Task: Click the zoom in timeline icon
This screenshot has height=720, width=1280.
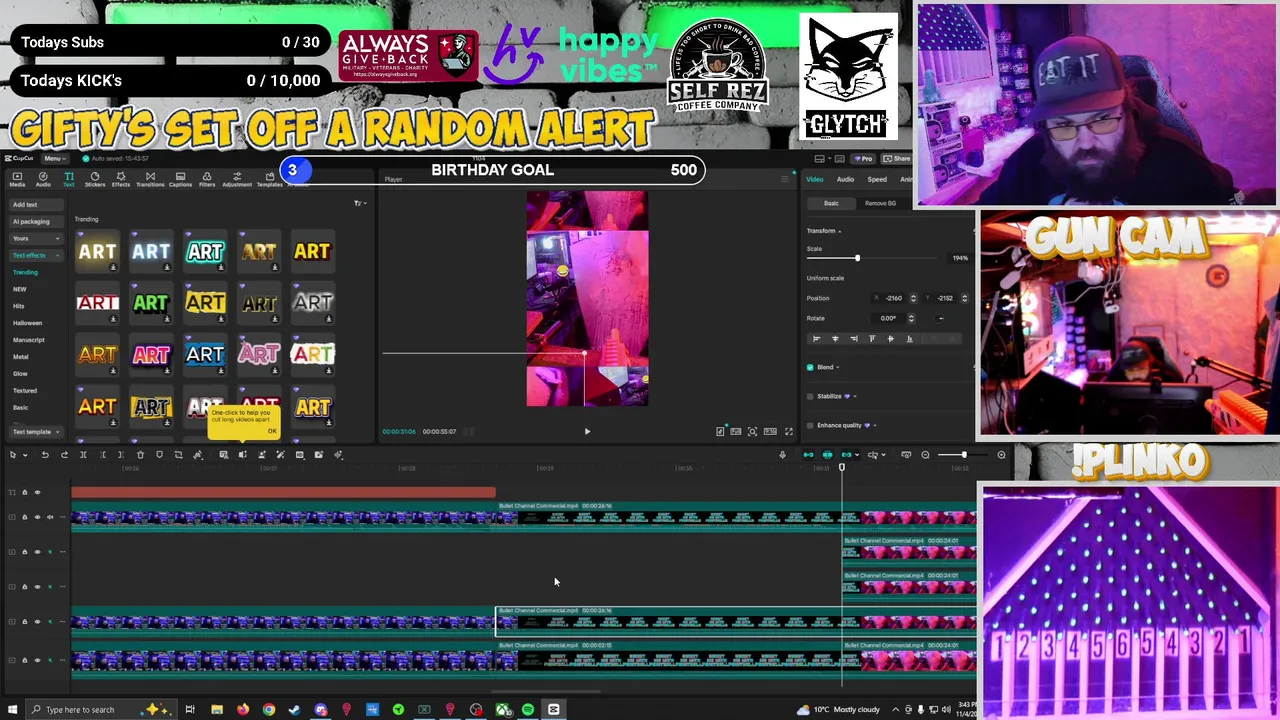Action: [1001, 455]
